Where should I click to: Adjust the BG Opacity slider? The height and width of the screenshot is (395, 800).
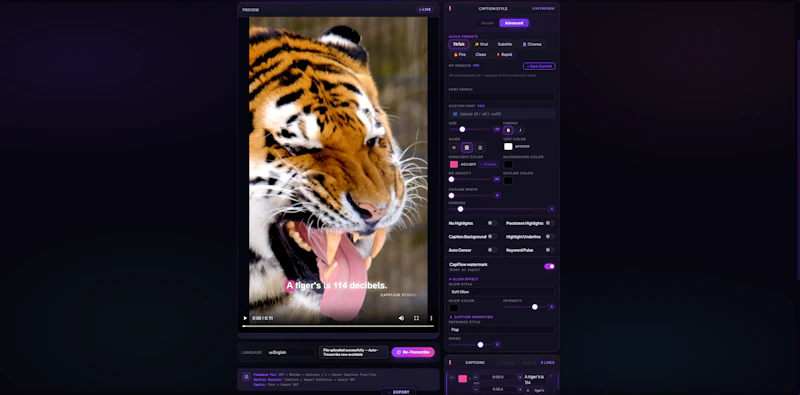click(x=470, y=180)
